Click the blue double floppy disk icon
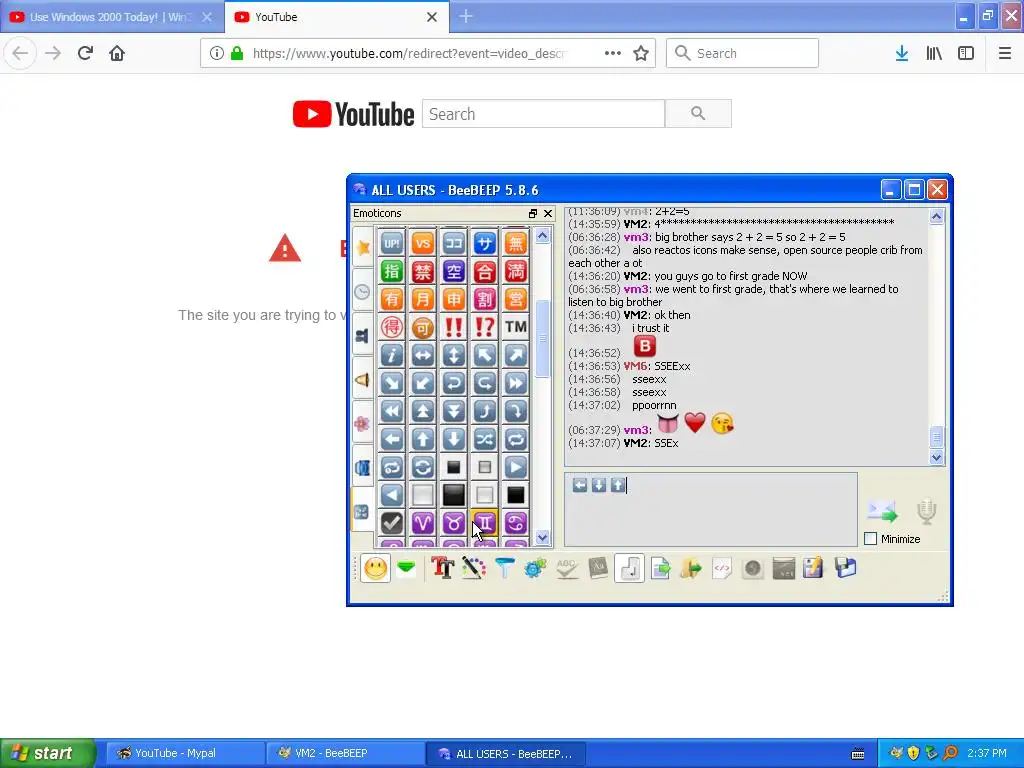 point(845,568)
